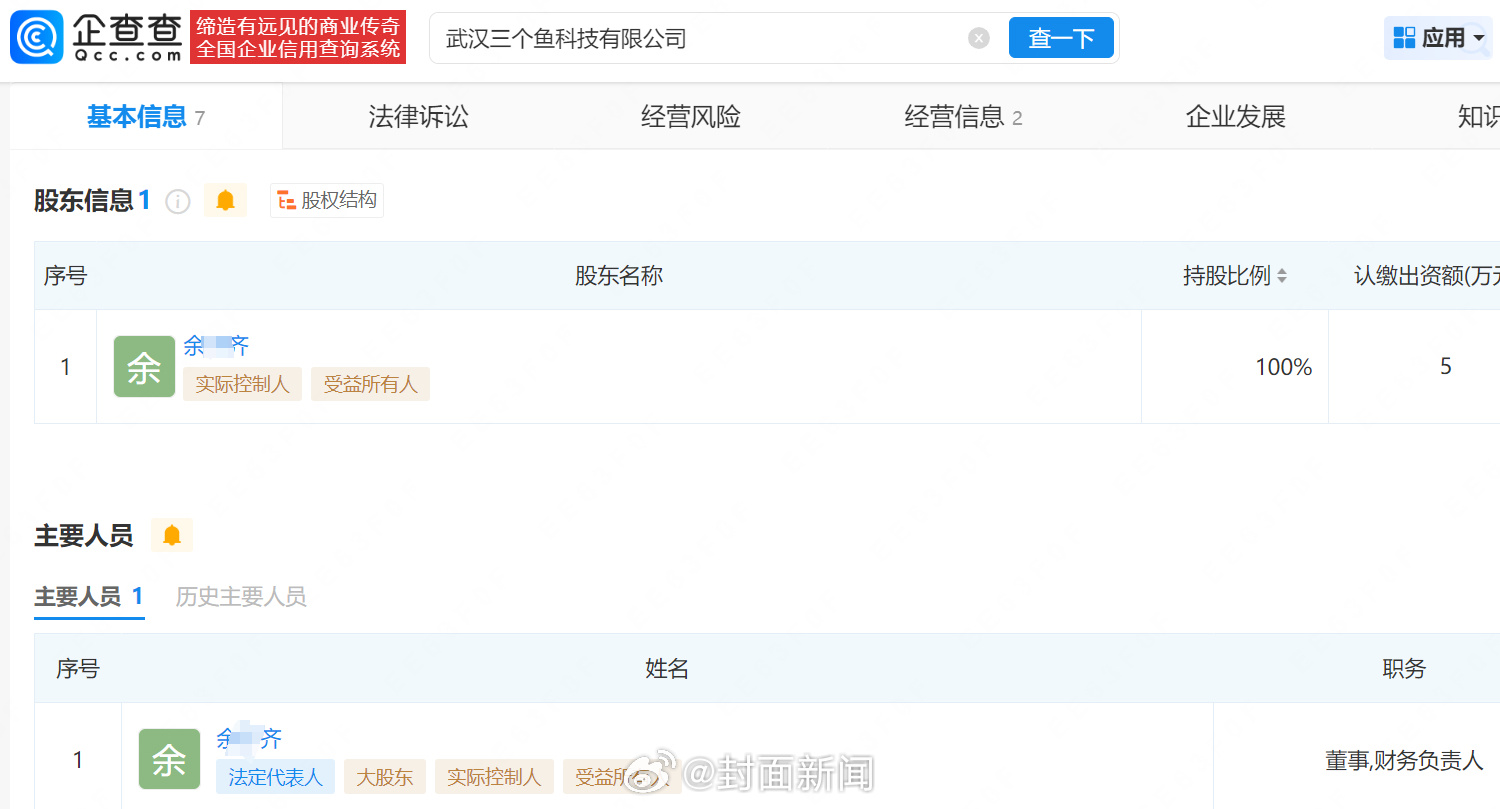This screenshot has width=1500, height=809.
Task: Click the 职务 column header
Action: (x=1404, y=669)
